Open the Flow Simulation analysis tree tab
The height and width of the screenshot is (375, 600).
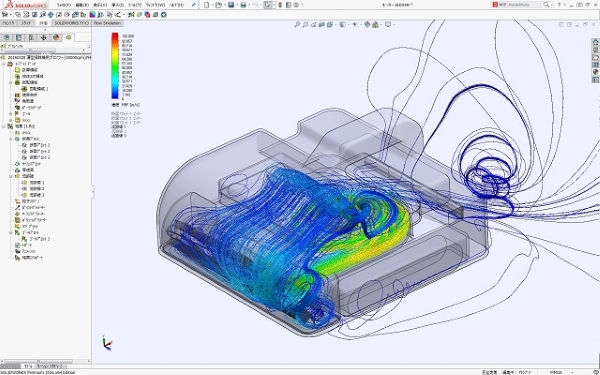68,38
